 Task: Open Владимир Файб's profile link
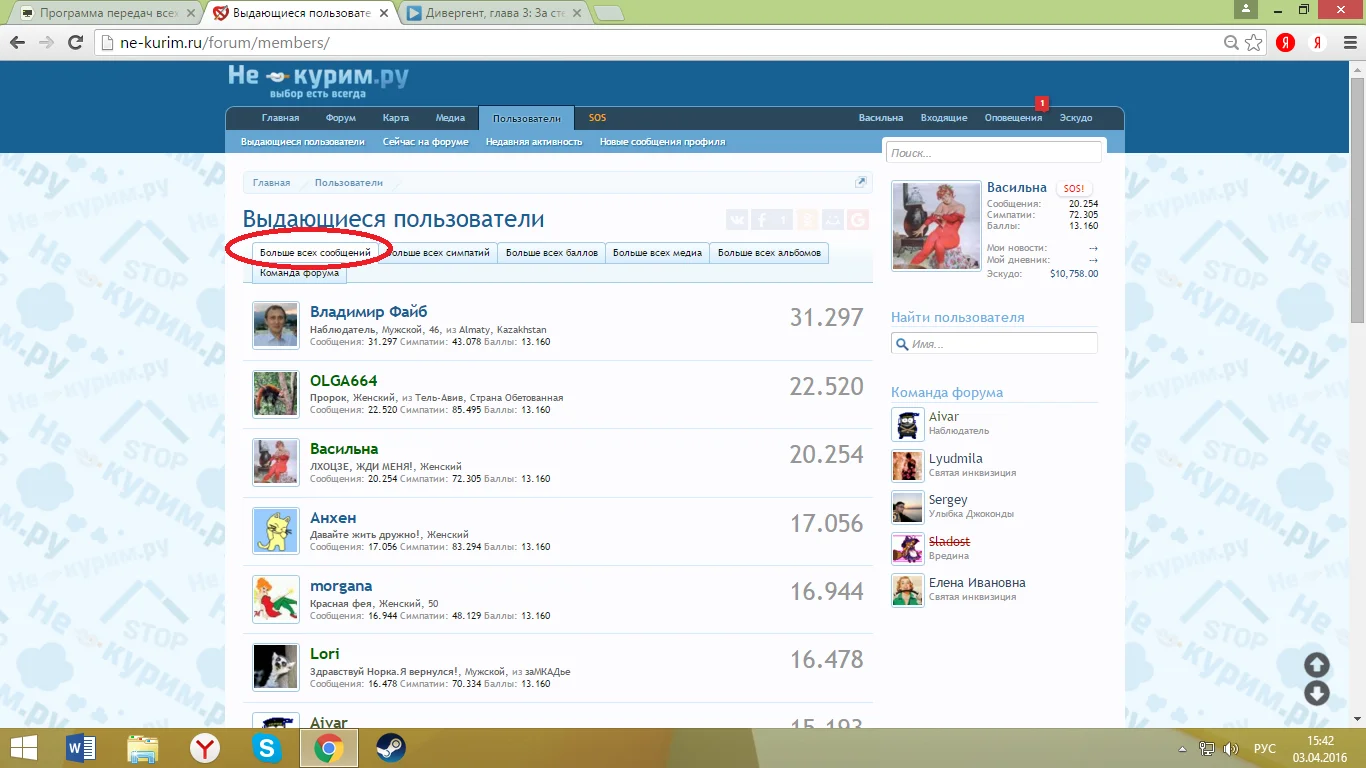point(368,312)
